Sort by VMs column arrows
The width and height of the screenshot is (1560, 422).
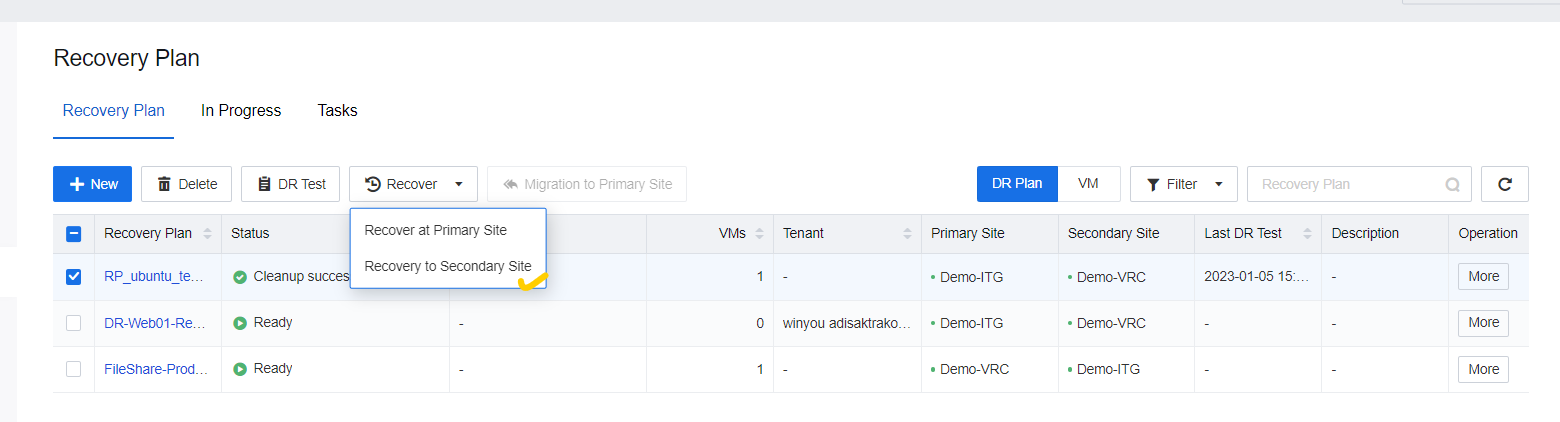coord(759,234)
